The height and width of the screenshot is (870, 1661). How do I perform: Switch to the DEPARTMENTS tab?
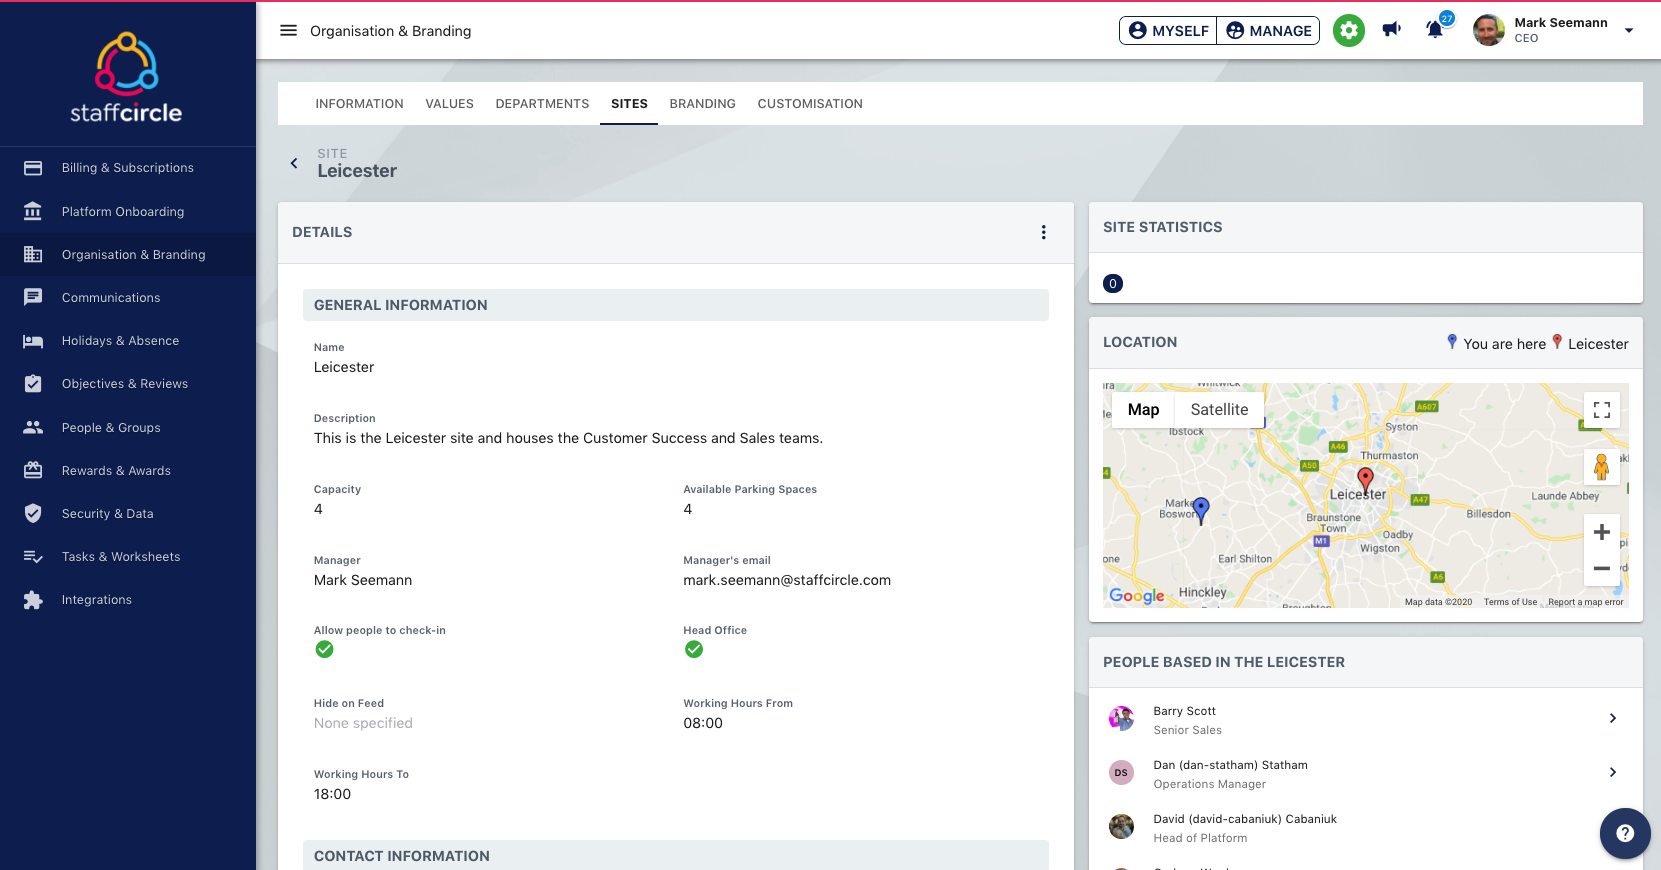(542, 104)
